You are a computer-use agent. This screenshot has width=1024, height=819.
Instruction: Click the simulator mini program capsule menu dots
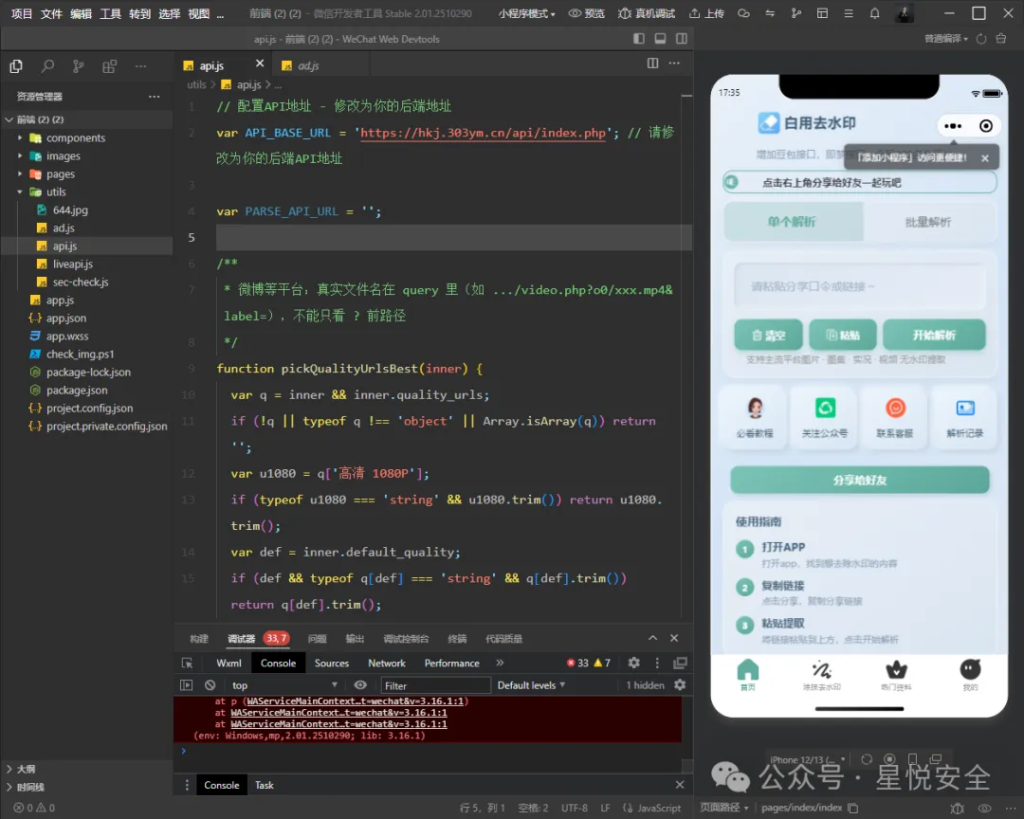tap(953, 126)
